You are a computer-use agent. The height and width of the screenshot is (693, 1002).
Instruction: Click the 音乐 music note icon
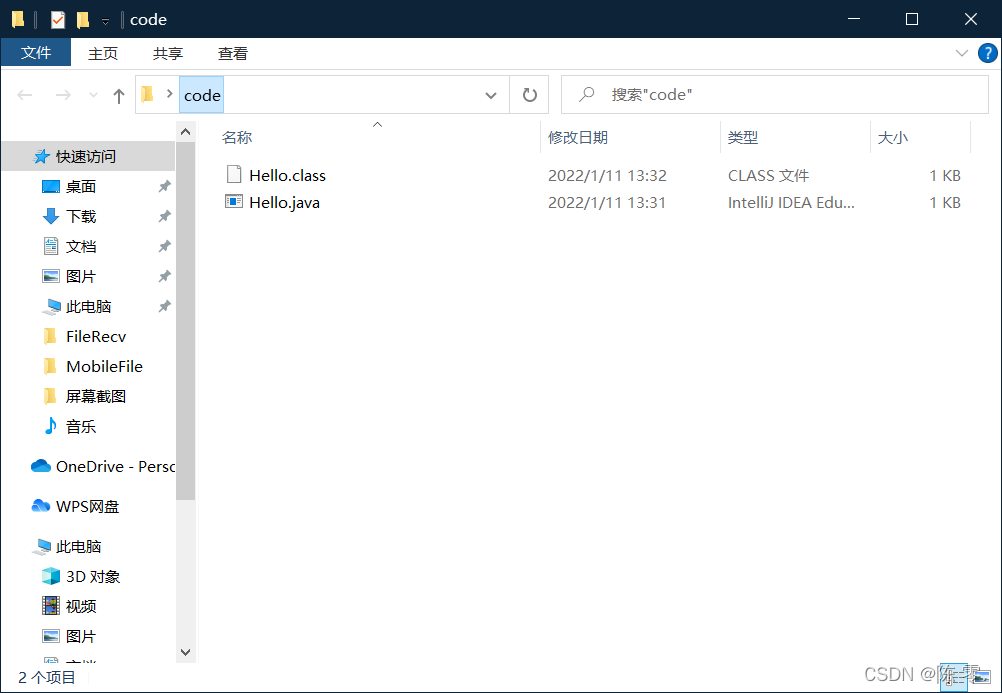click(x=50, y=426)
